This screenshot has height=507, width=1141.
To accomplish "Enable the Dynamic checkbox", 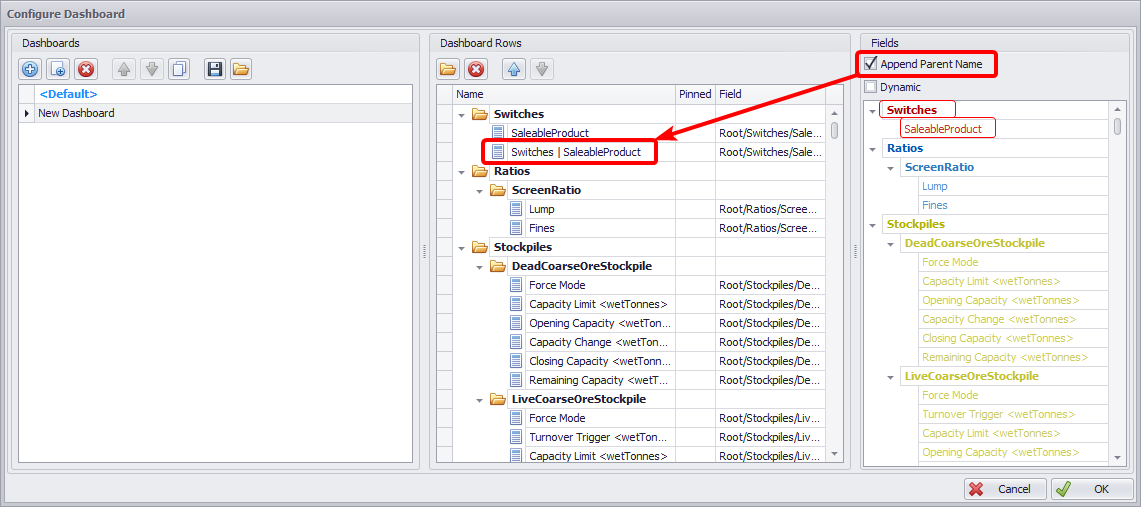I will point(870,87).
